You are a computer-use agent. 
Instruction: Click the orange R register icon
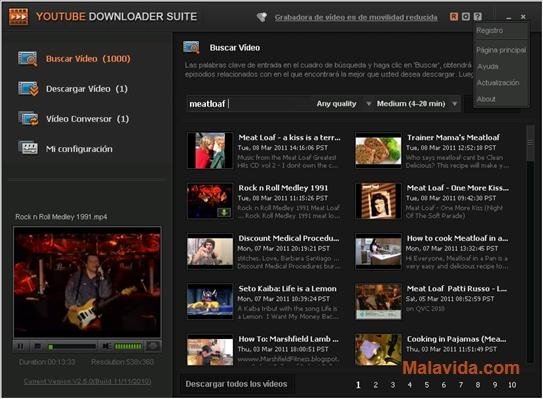(454, 17)
